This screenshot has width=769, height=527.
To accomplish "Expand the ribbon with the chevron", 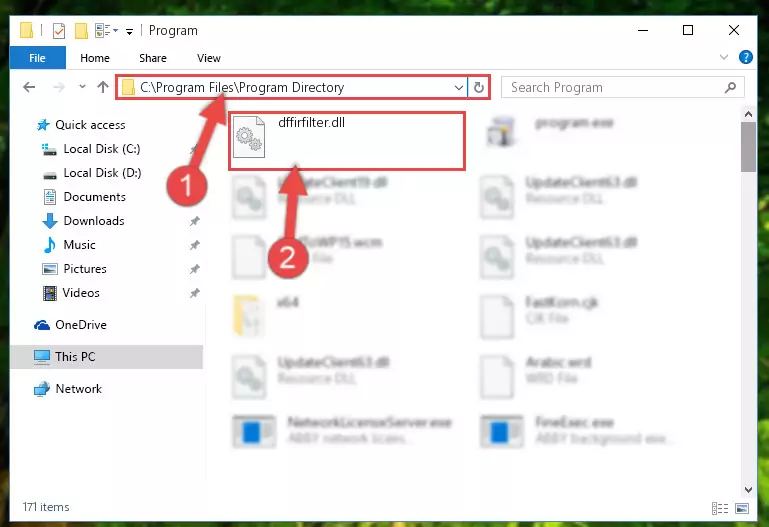I will (723, 57).
